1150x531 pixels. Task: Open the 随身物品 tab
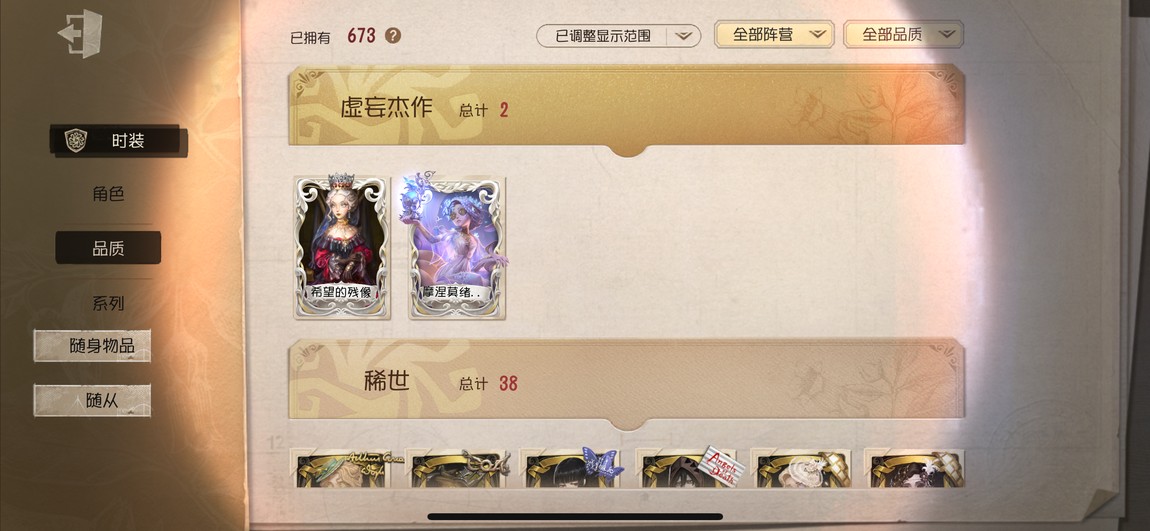pos(92,345)
